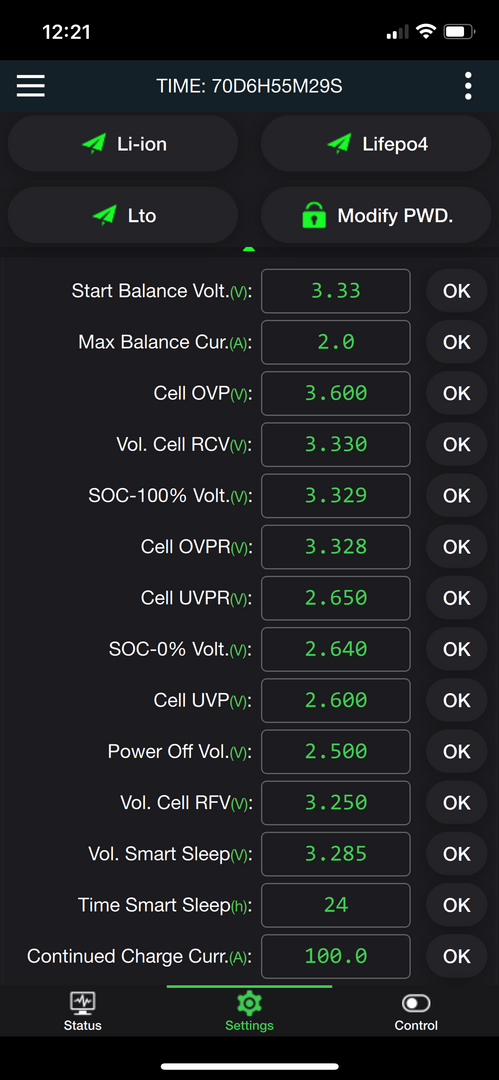Image resolution: width=499 pixels, height=1080 pixels.
Task: Switch to the Control tab label
Action: (x=416, y=1026)
